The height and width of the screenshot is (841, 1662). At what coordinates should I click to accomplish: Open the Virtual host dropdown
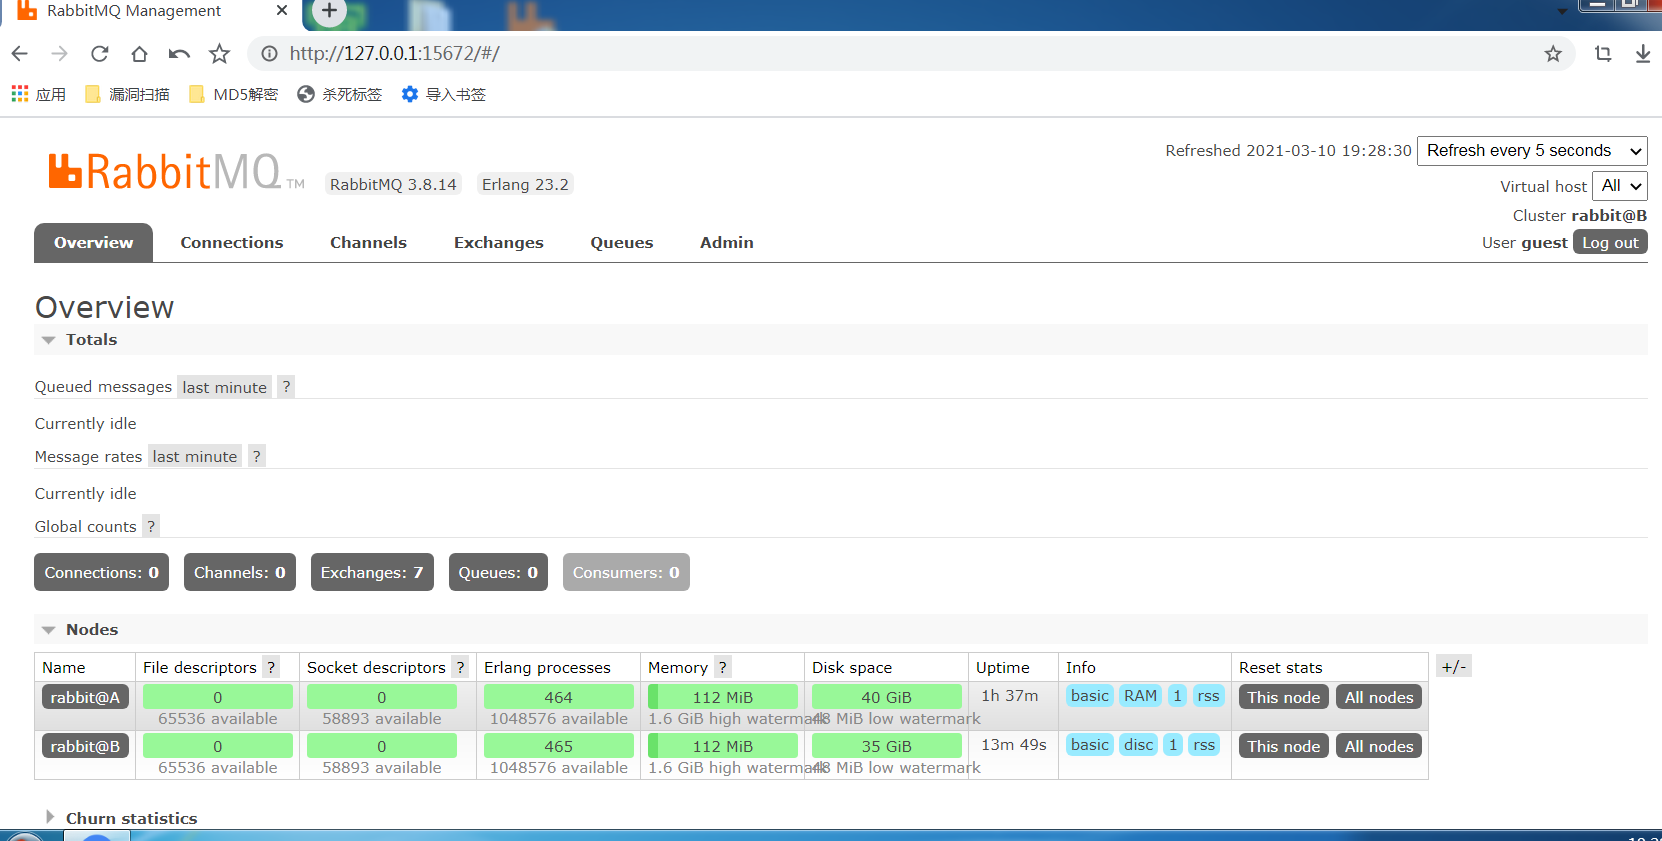click(1620, 186)
